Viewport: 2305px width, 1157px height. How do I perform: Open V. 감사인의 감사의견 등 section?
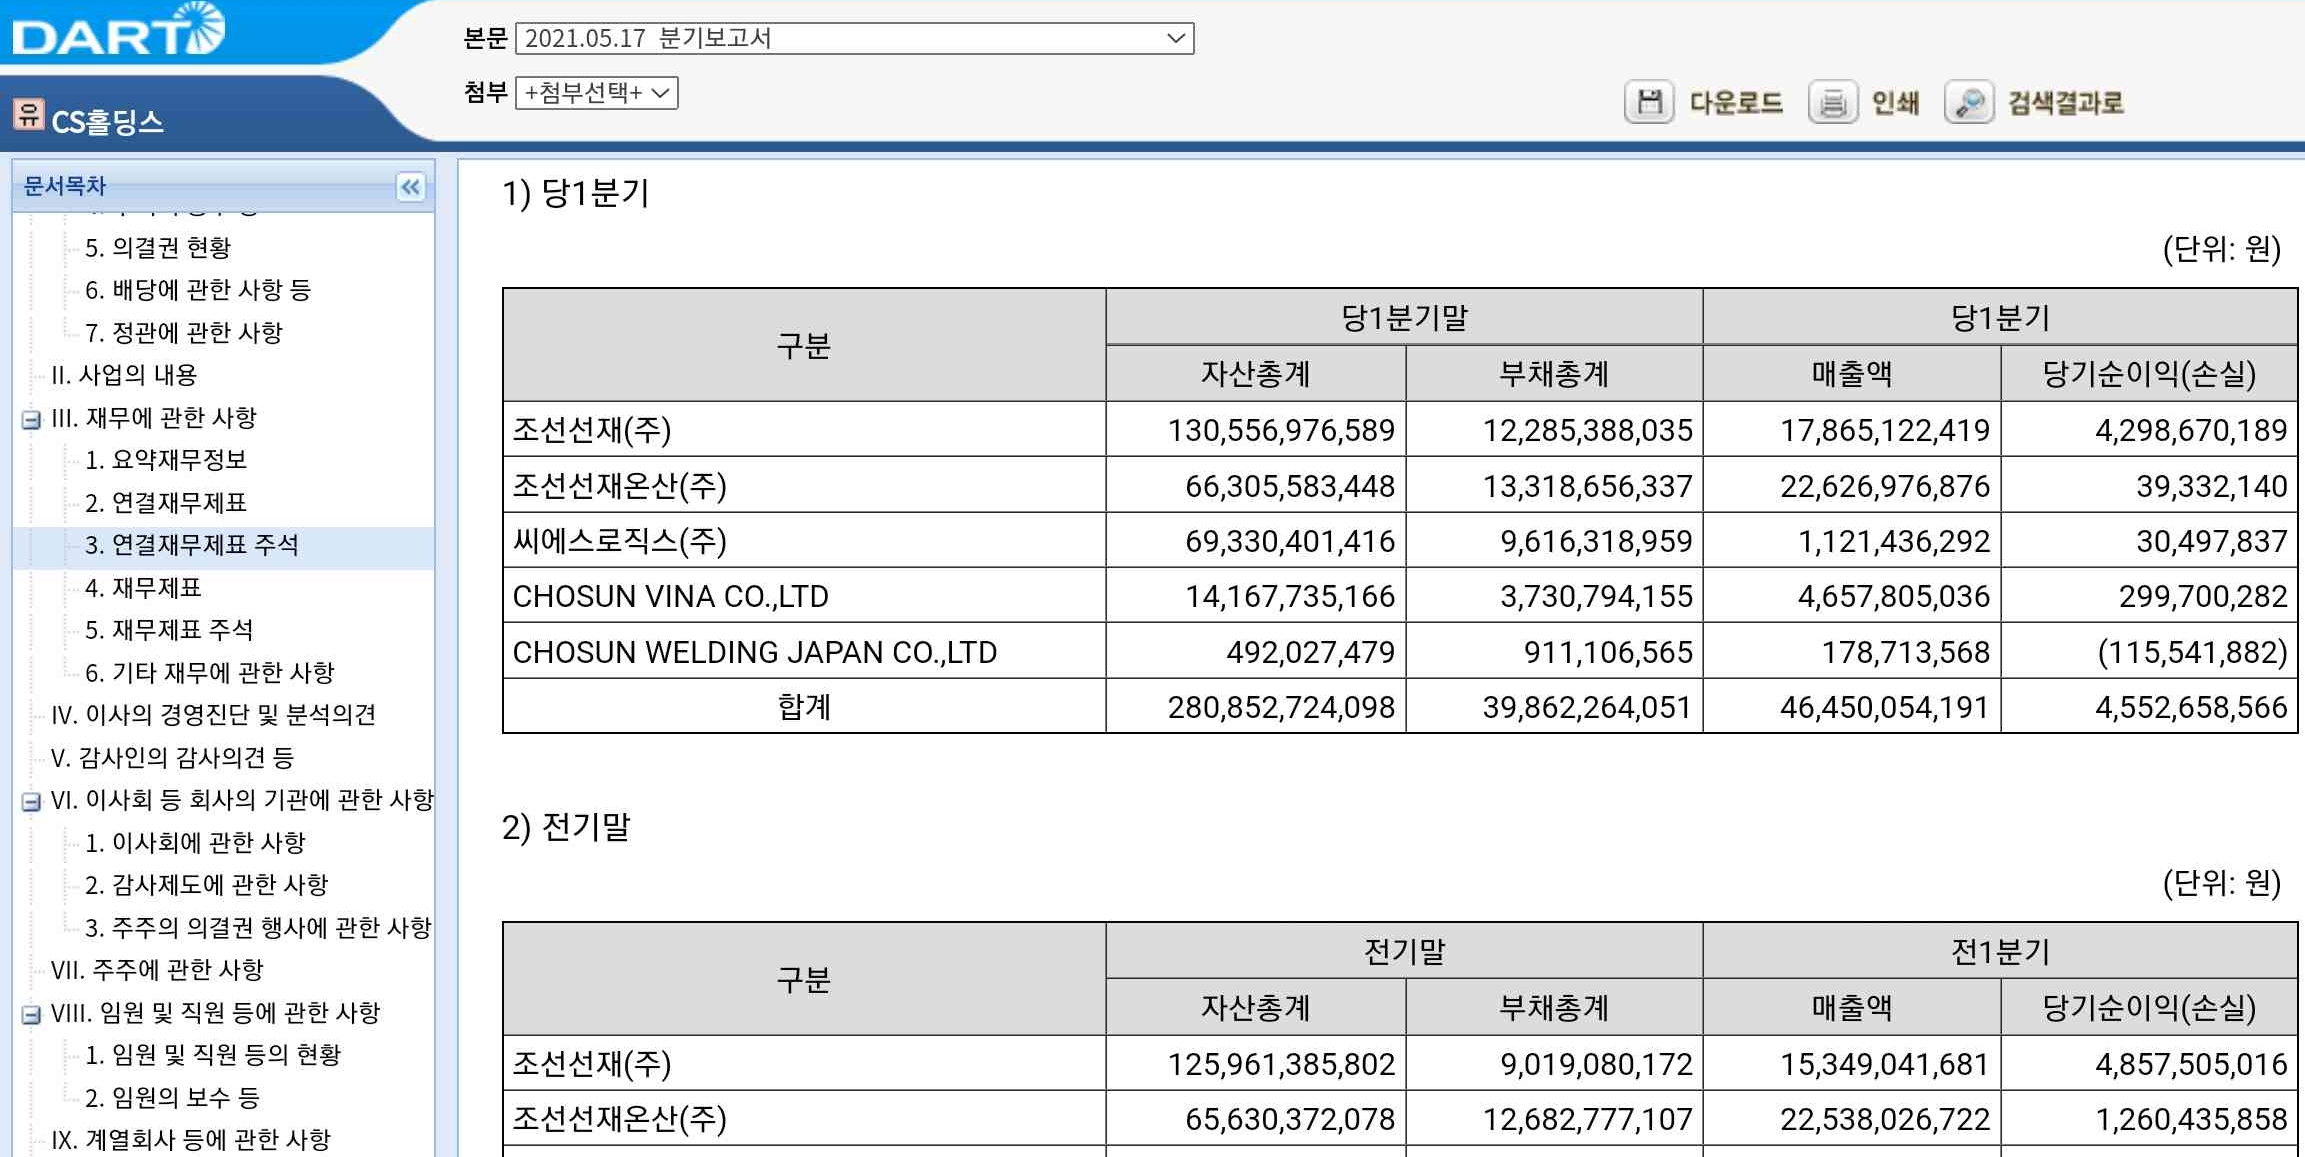(x=172, y=758)
